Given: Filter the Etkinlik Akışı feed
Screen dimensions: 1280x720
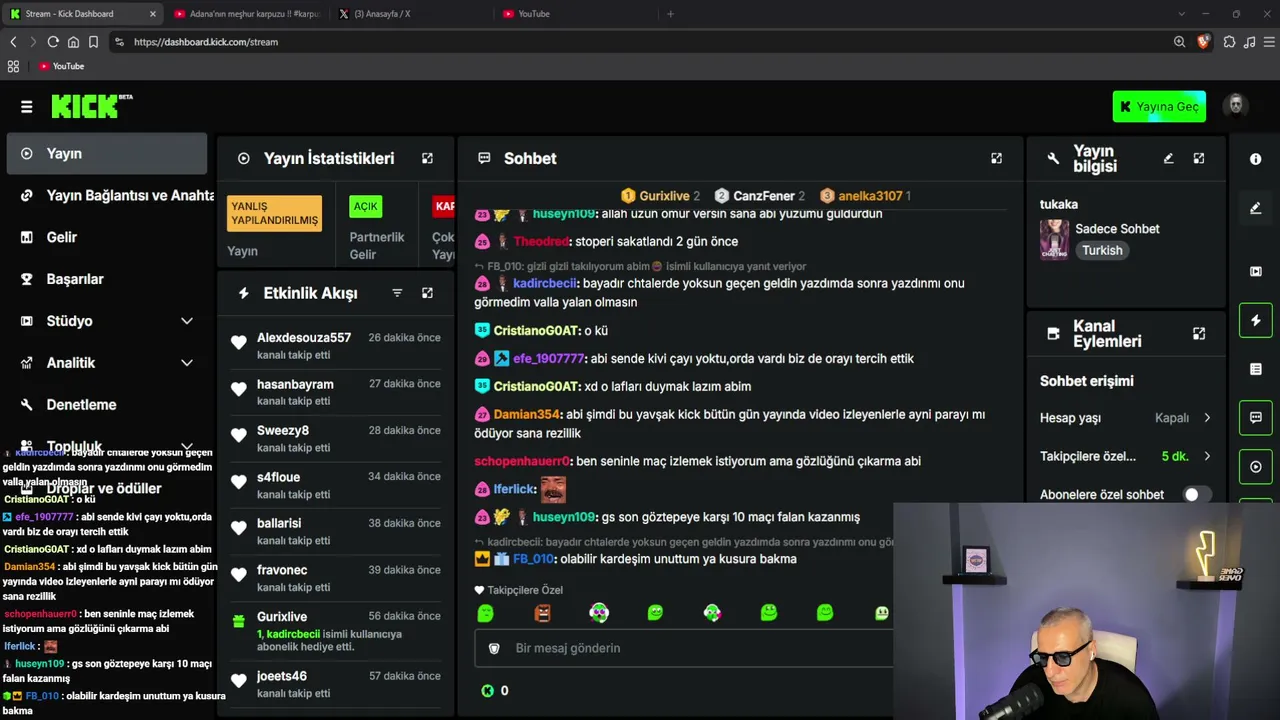Looking at the screenshot, I should (397, 293).
